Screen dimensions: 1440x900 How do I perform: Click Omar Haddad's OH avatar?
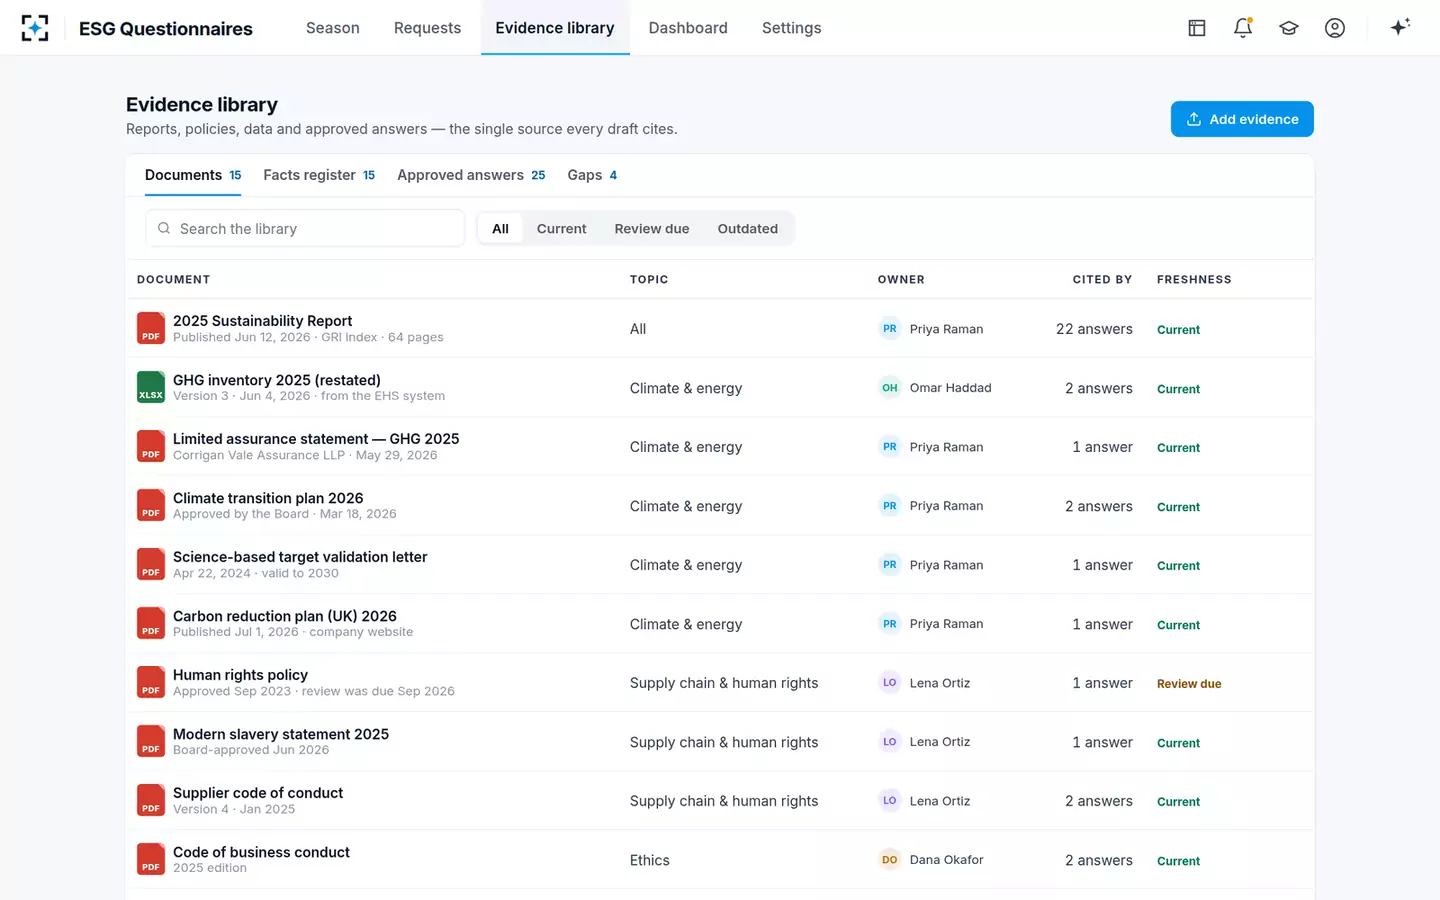point(890,388)
